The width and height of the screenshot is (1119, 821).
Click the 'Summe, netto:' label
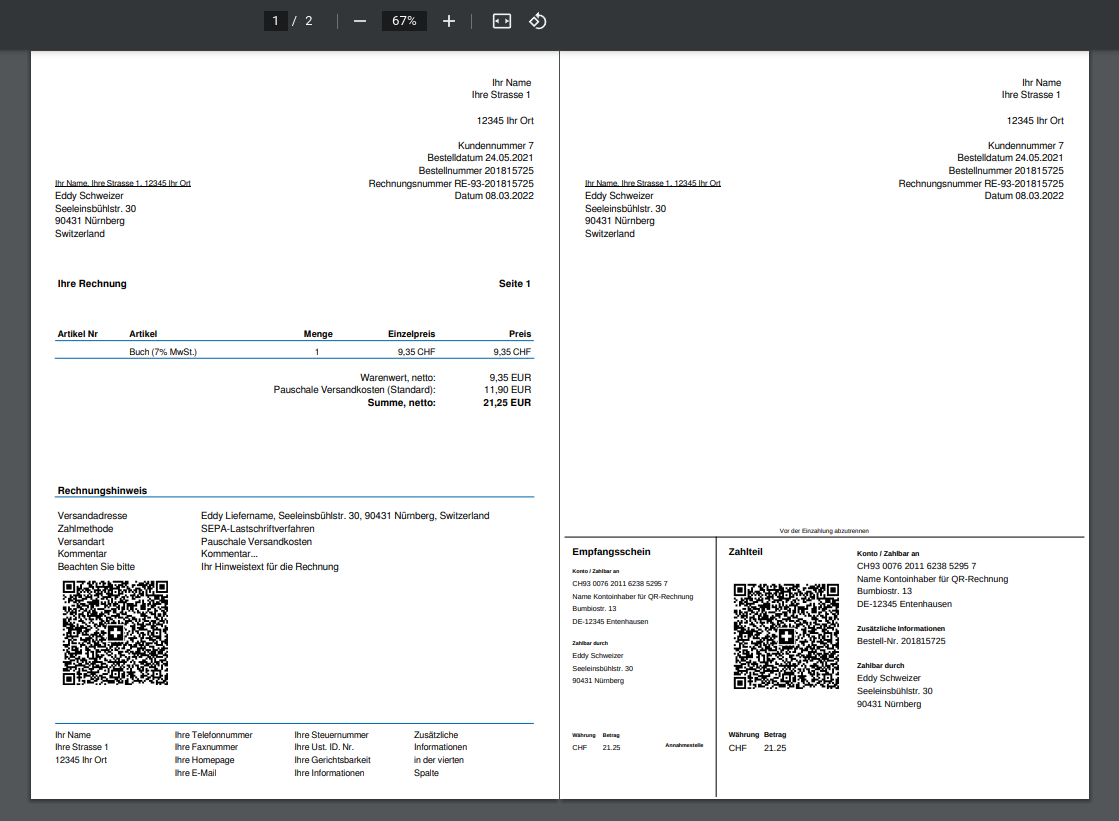click(x=401, y=403)
